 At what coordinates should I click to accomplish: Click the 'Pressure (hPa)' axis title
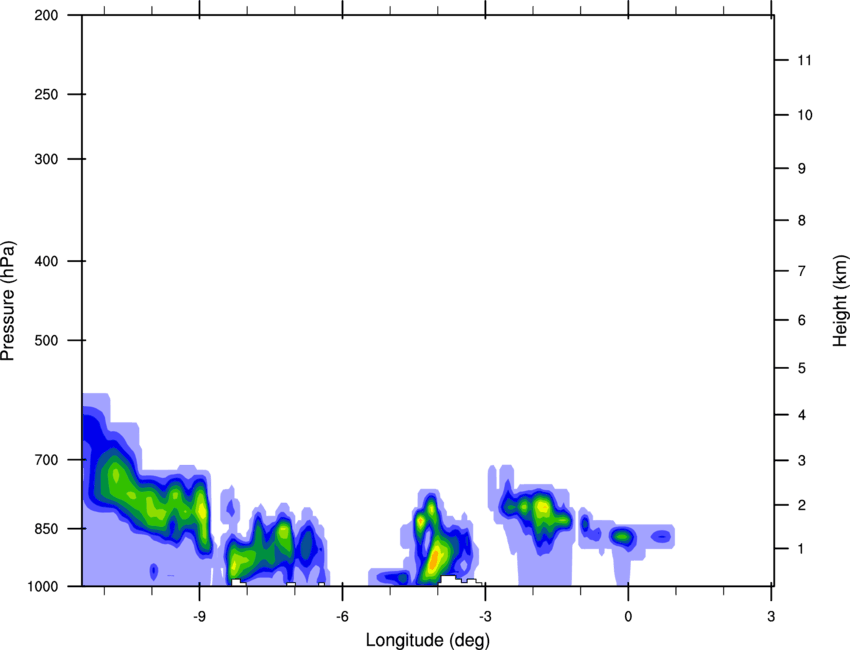[9, 300]
